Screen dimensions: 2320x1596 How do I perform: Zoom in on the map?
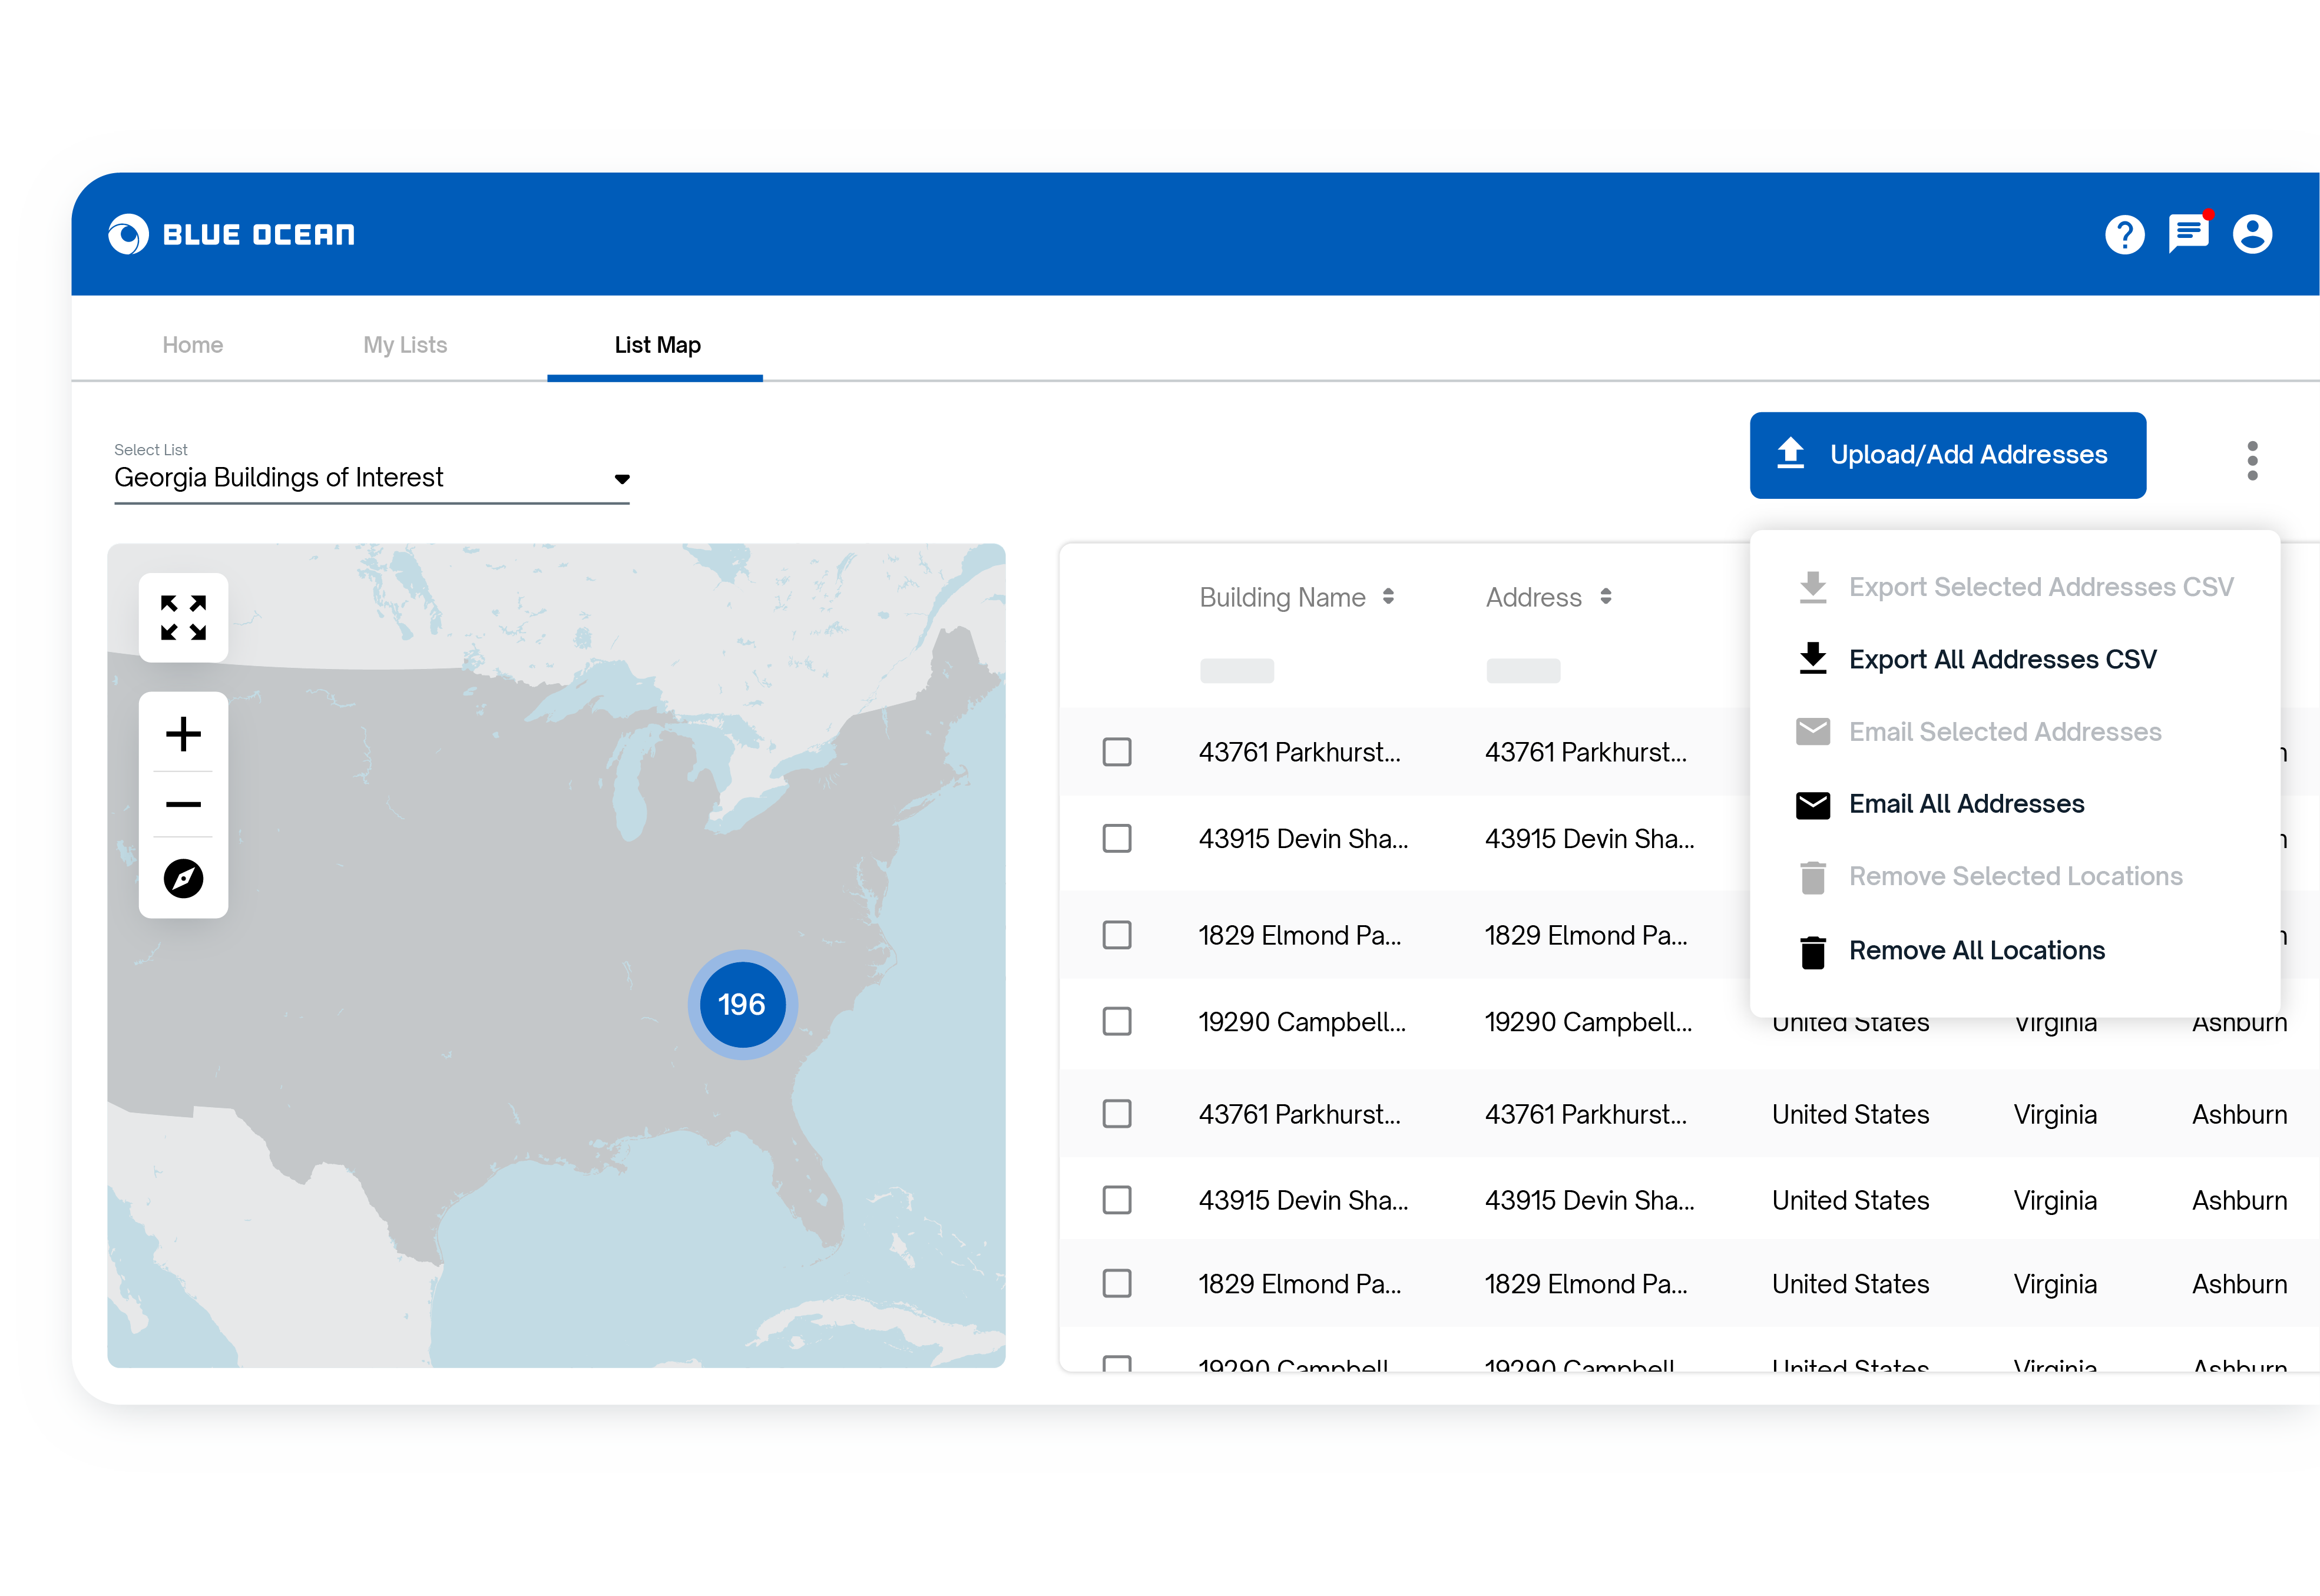click(x=183, y=734)
